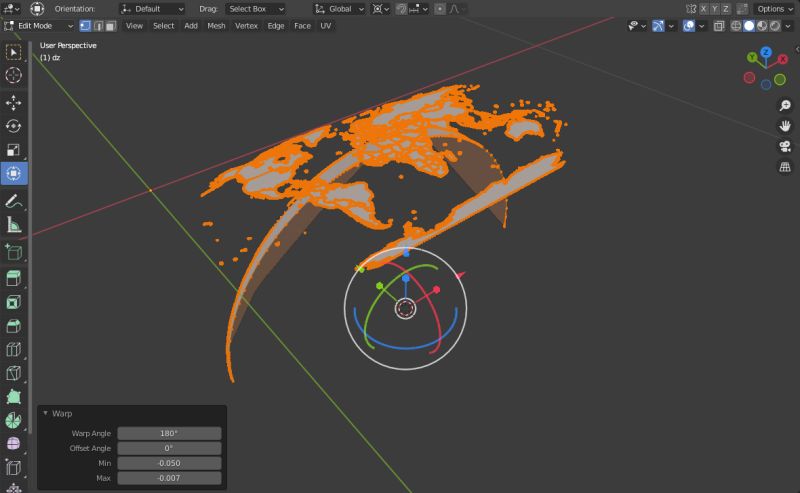Open the Add menu
Image resolution: width=800 pixels, height=493 pixels.
coord(191,26)
